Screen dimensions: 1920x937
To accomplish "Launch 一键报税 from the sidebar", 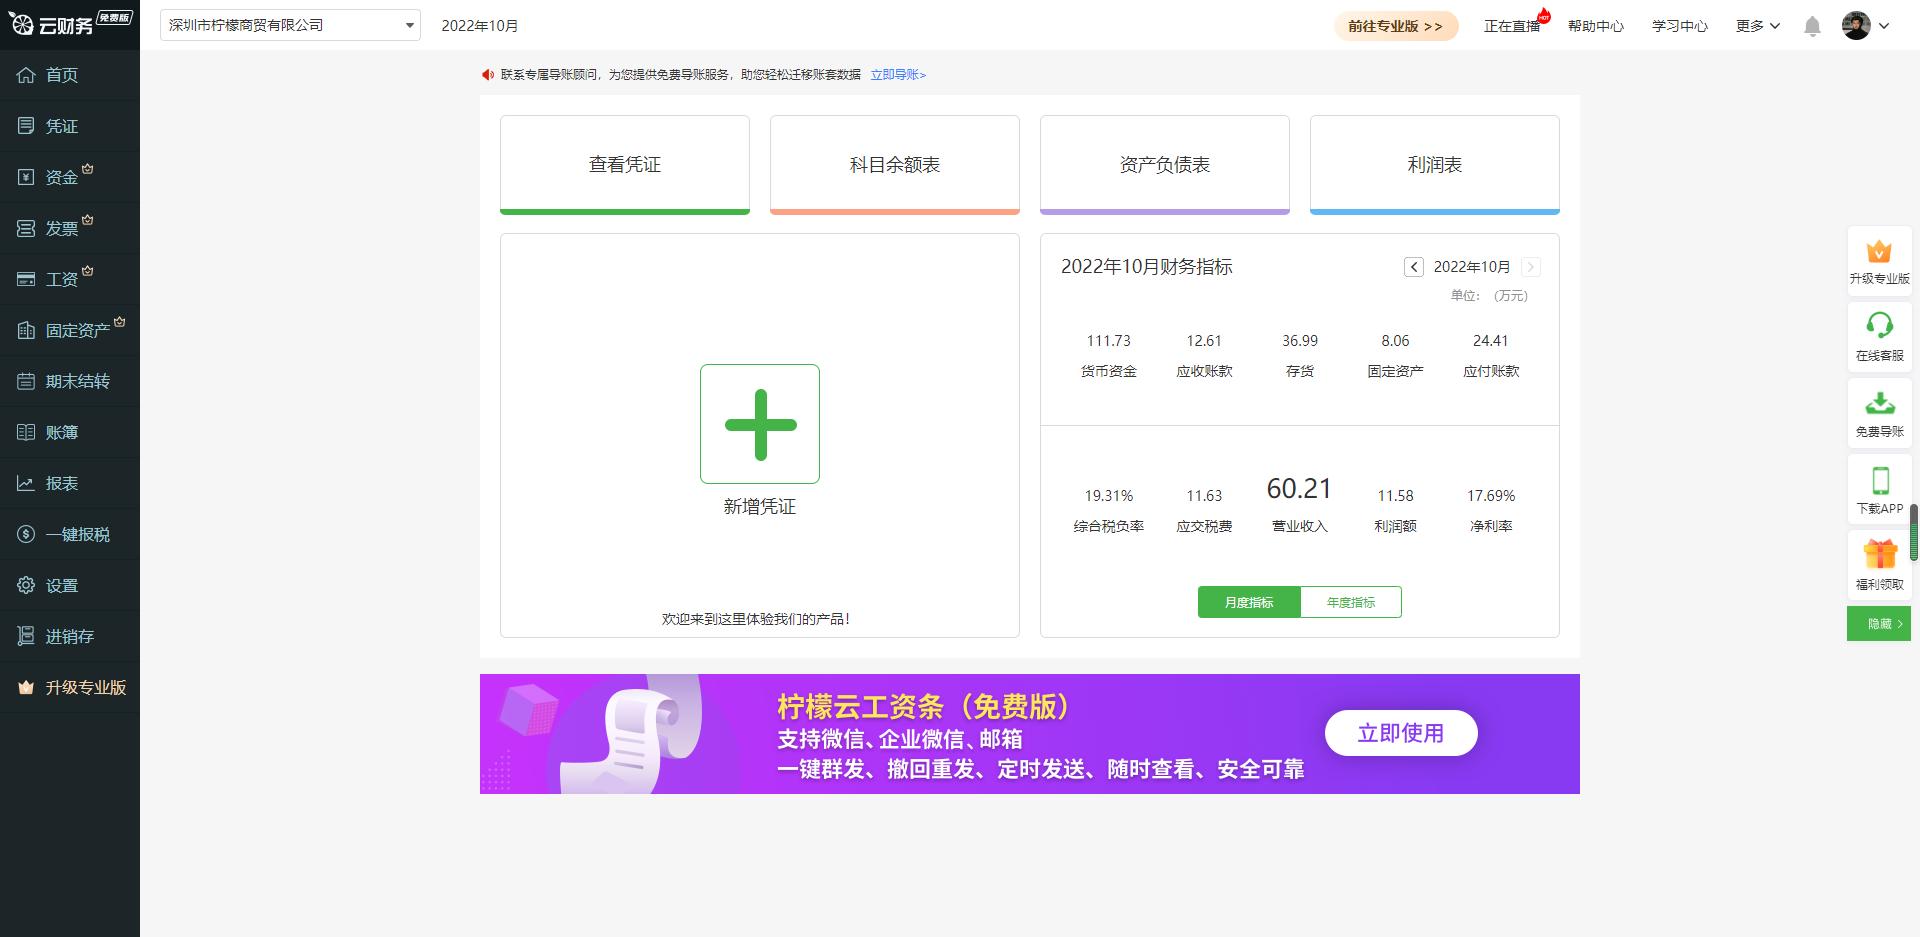I will pyautogui.click(x=70, y=534).
